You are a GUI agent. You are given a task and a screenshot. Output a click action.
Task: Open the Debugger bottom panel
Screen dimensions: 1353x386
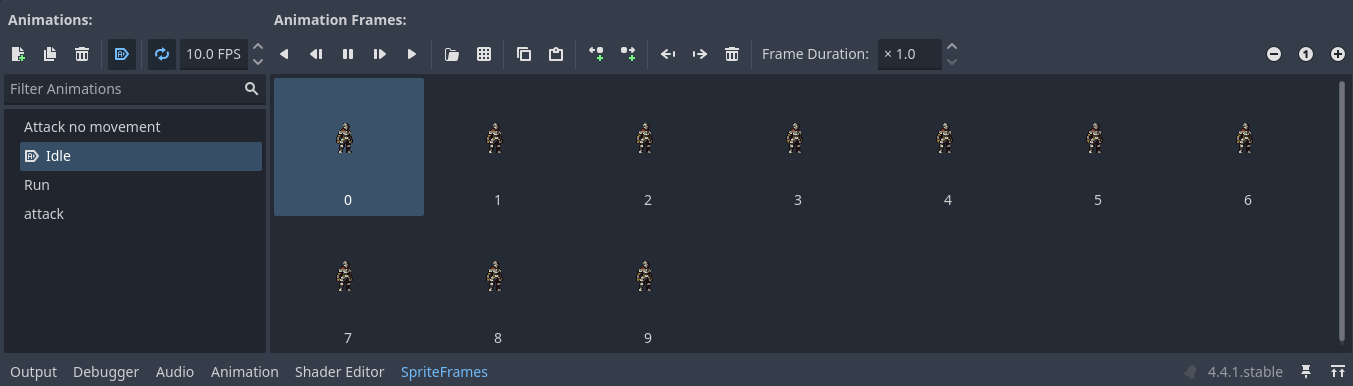pyautogui.click(x=106, y=372)
